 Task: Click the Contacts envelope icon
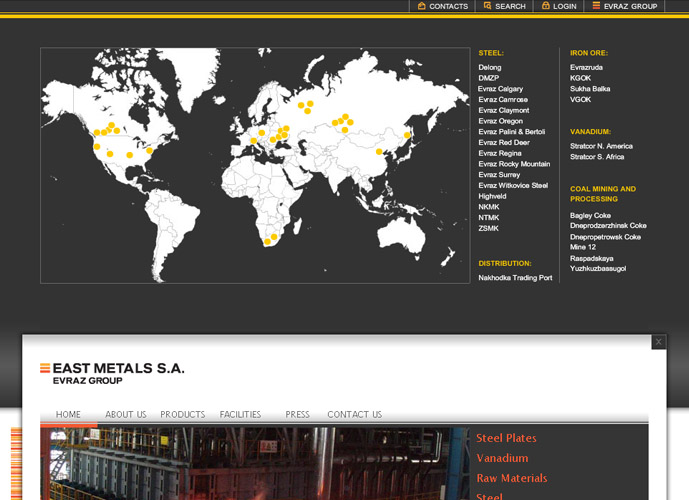421,6
